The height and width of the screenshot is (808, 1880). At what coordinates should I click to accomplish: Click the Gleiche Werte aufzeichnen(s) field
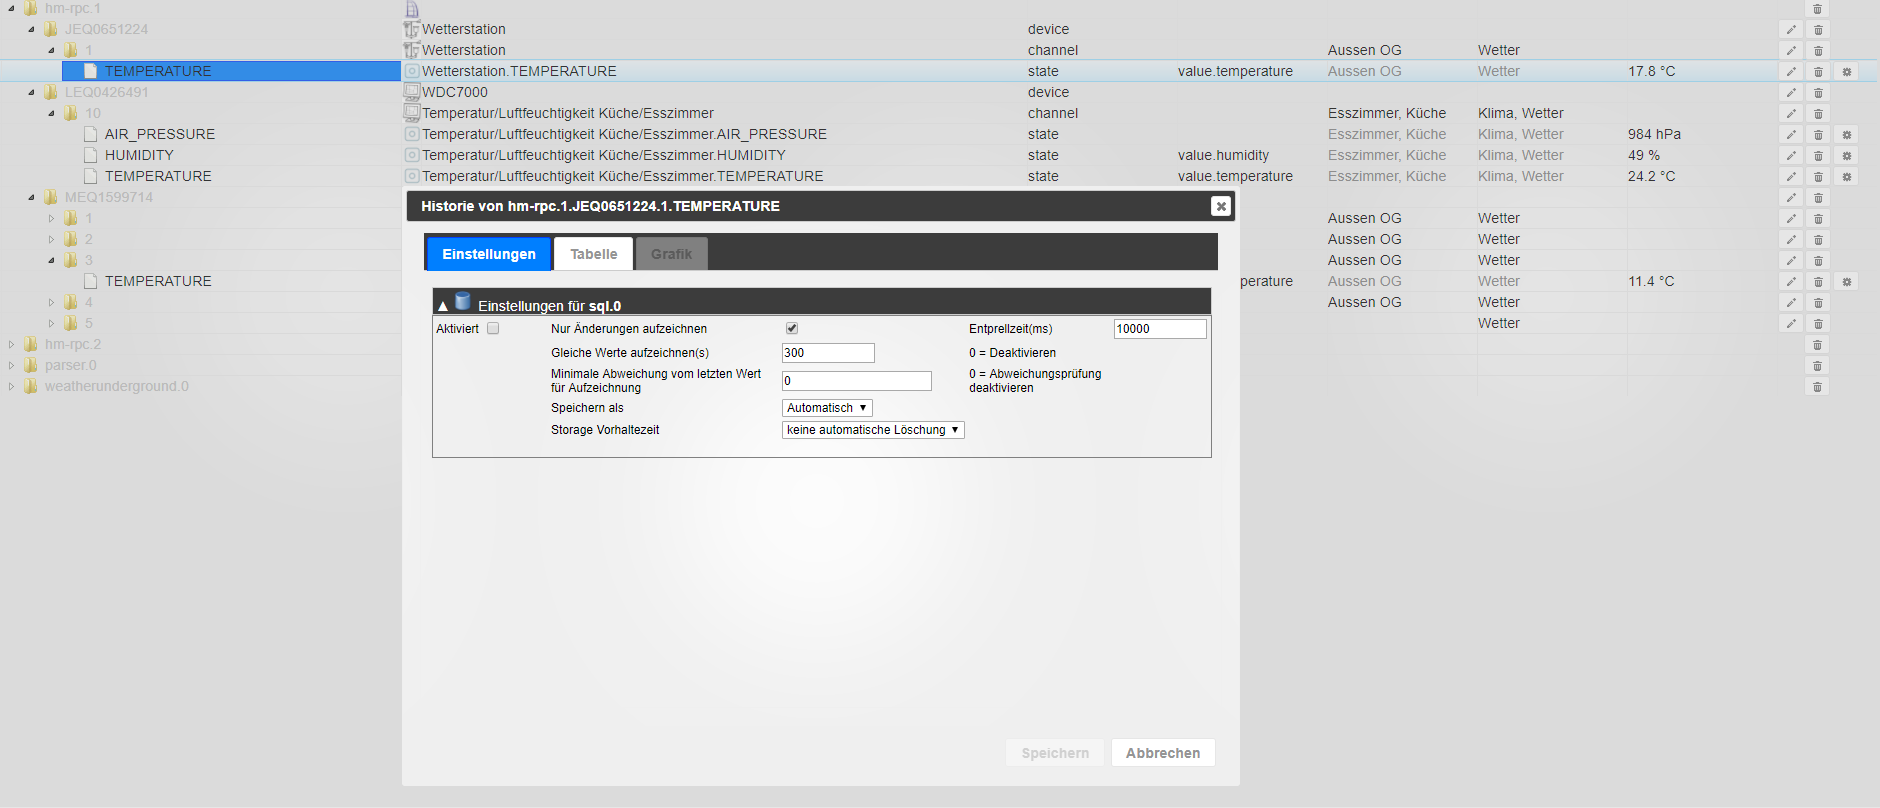828,353
